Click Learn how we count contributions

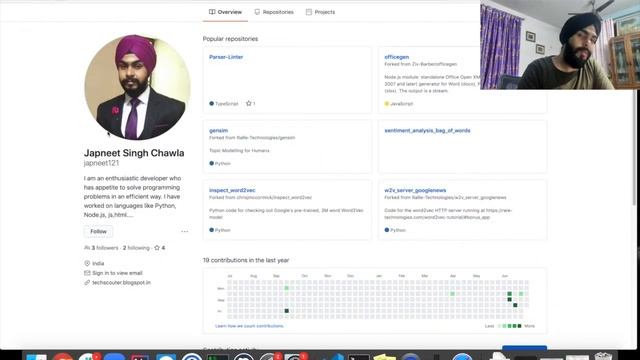(249, 326)
